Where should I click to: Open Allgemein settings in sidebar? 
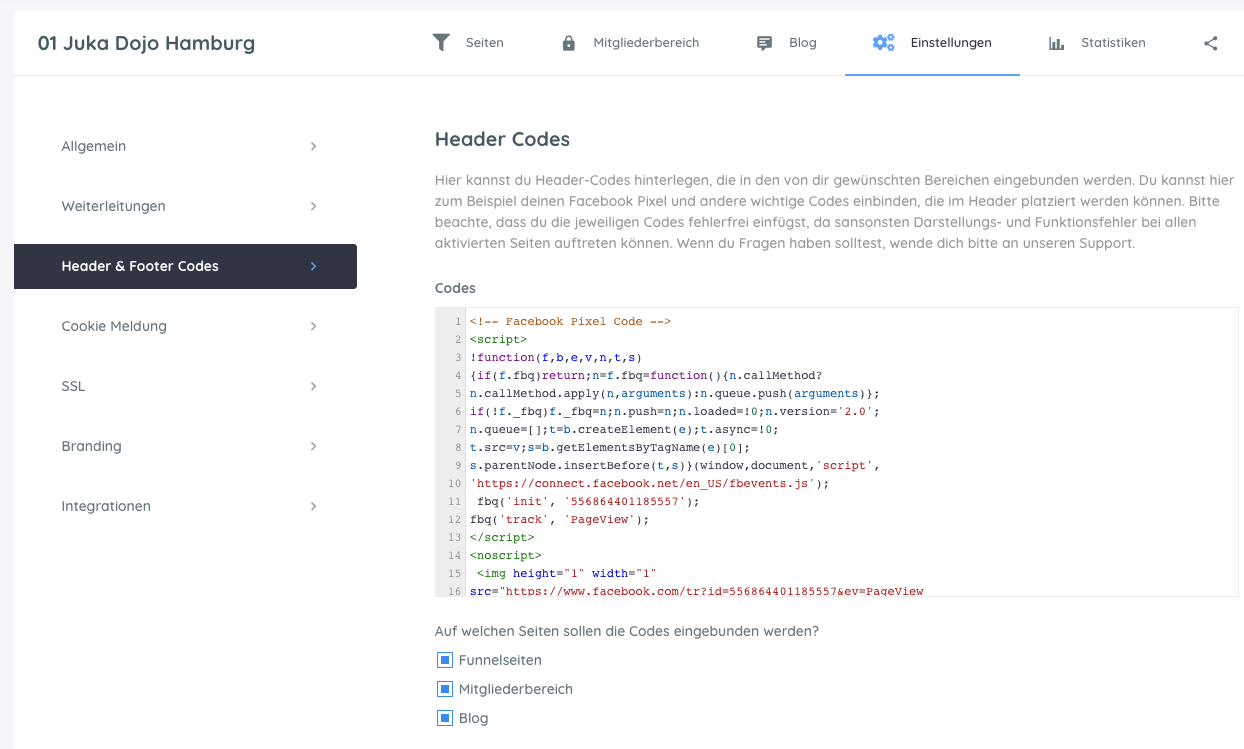pyautogui.click(x=185, y=146)
